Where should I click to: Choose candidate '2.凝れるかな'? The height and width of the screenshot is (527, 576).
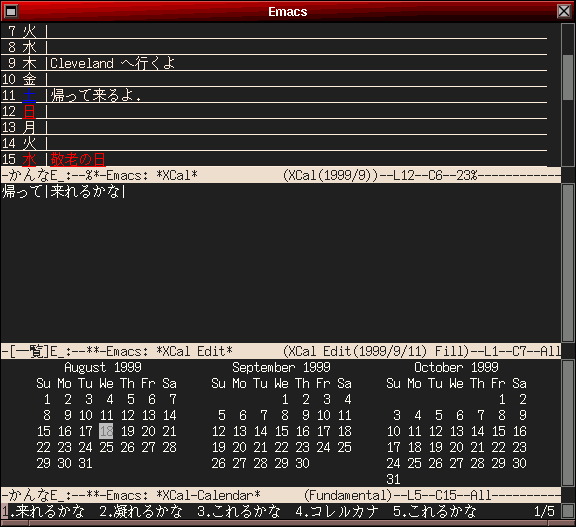click(x=141, y=511)
